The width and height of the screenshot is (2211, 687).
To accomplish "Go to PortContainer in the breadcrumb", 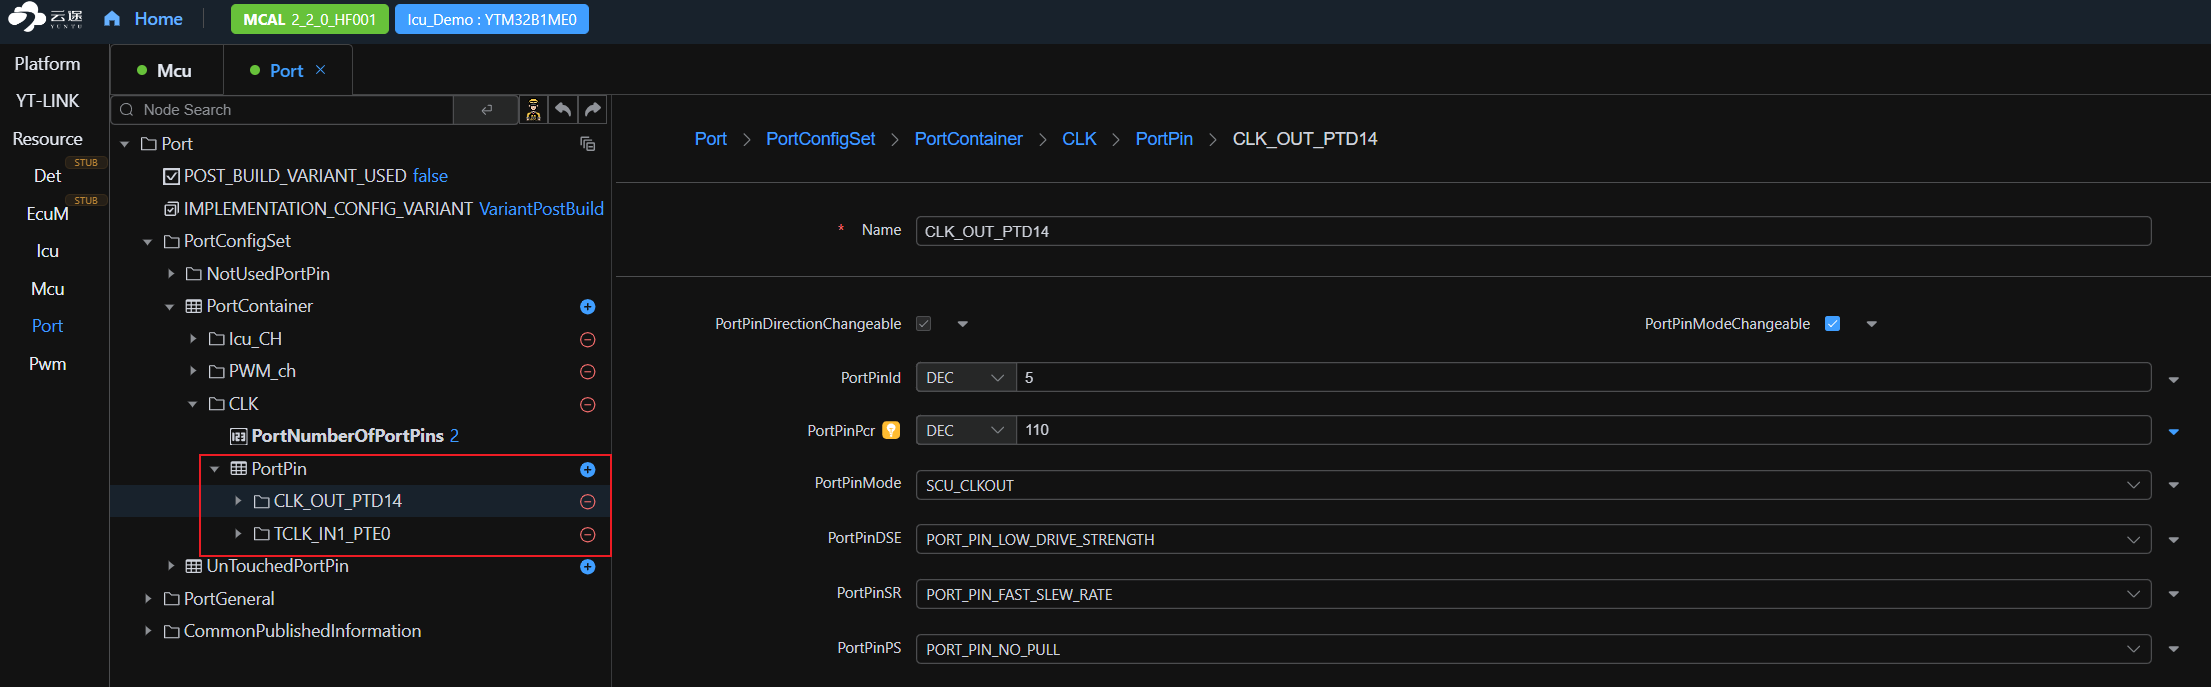I will (968, 139).
